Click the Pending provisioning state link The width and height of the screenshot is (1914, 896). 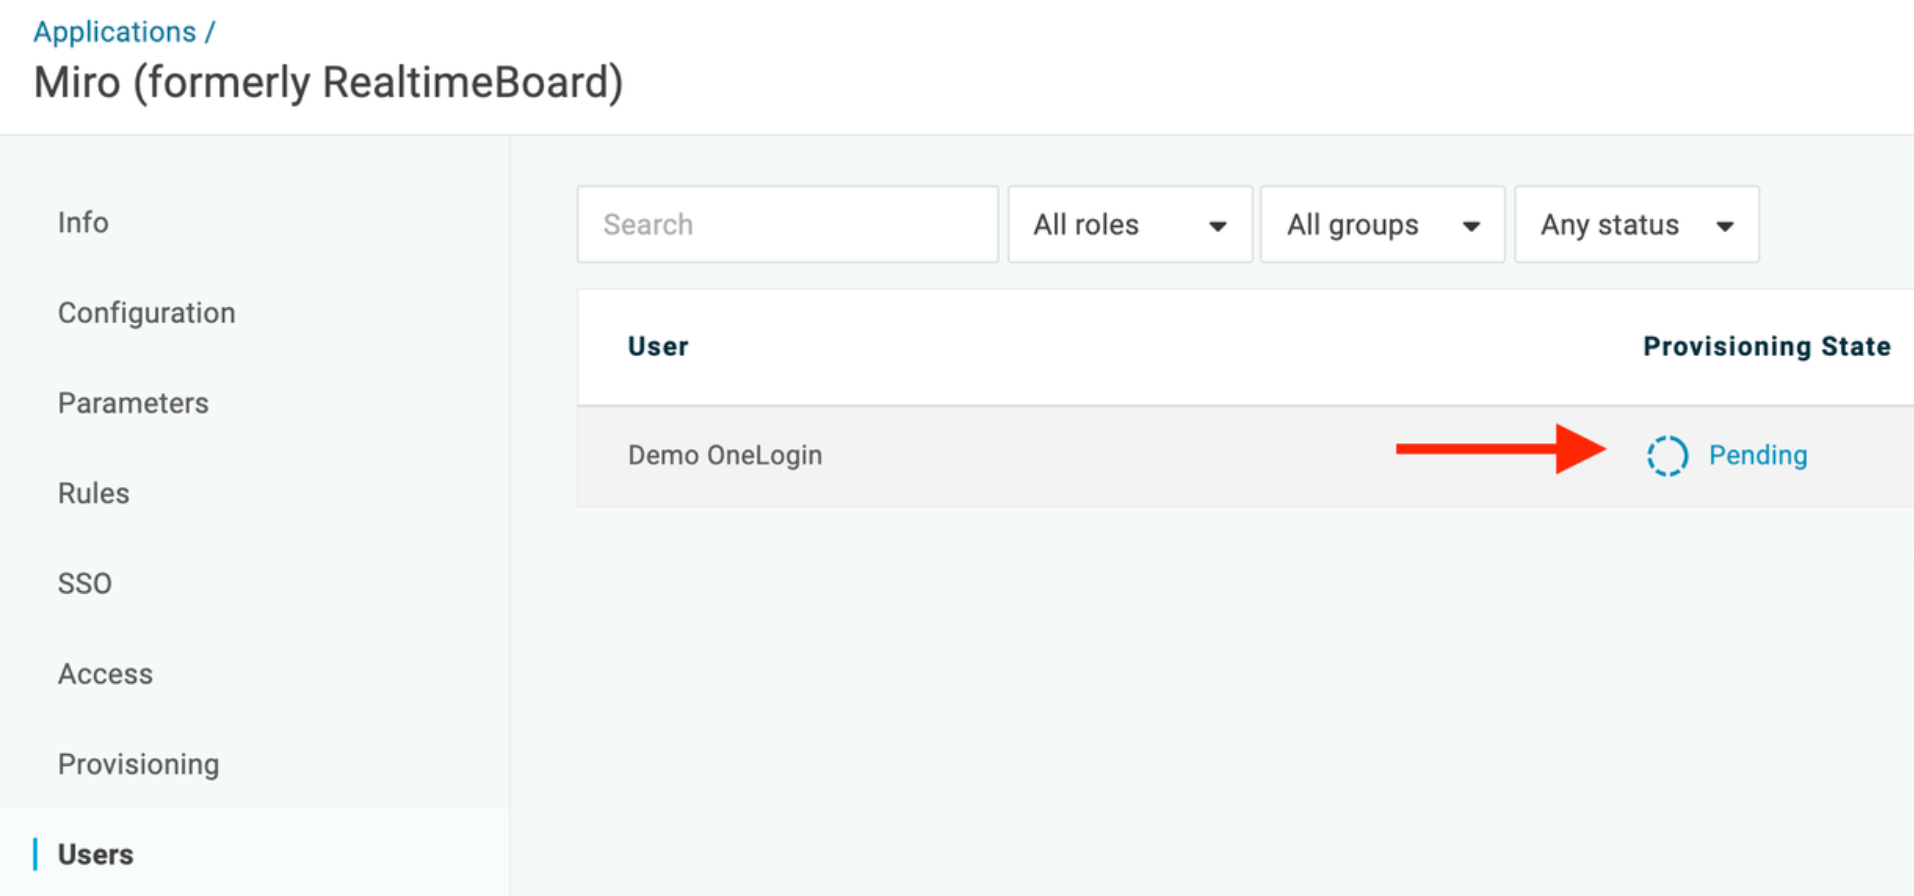click(1757, 456)
